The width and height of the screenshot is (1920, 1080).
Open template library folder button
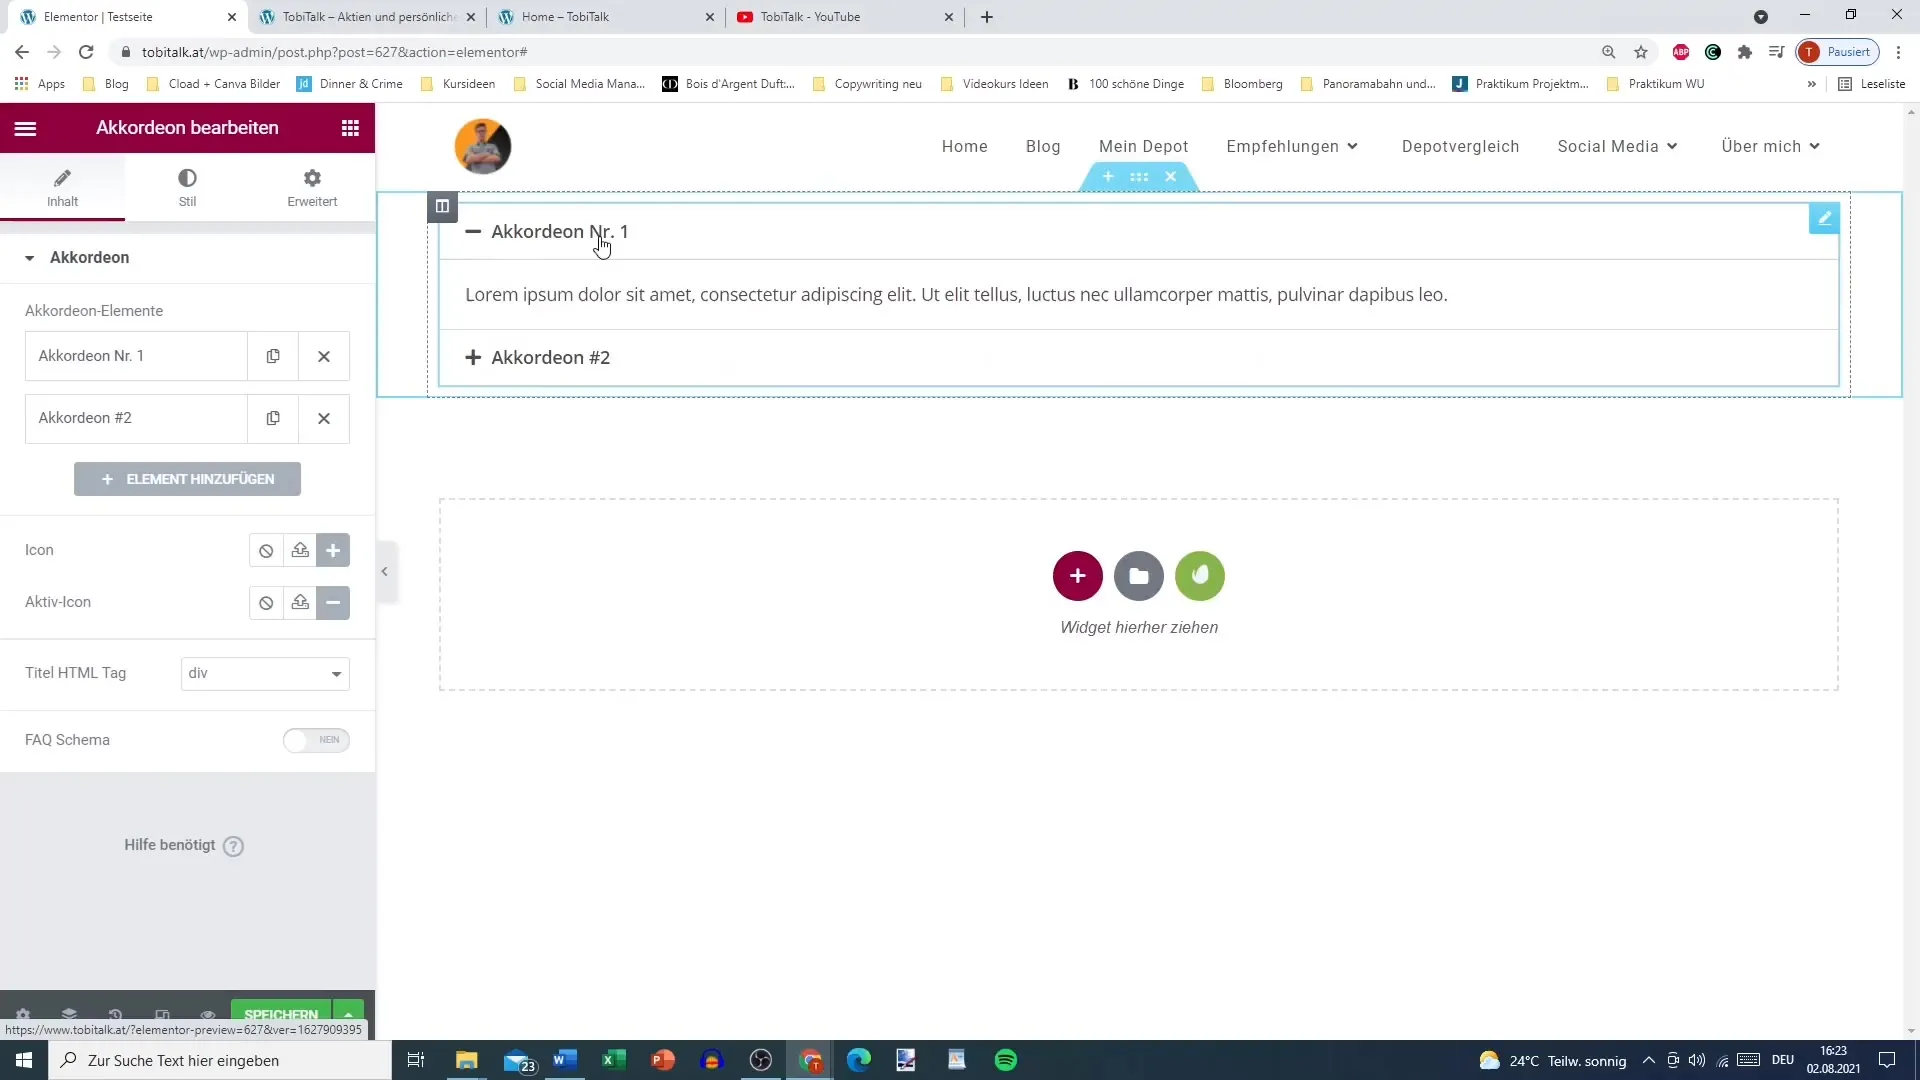tap(1138, 576)
